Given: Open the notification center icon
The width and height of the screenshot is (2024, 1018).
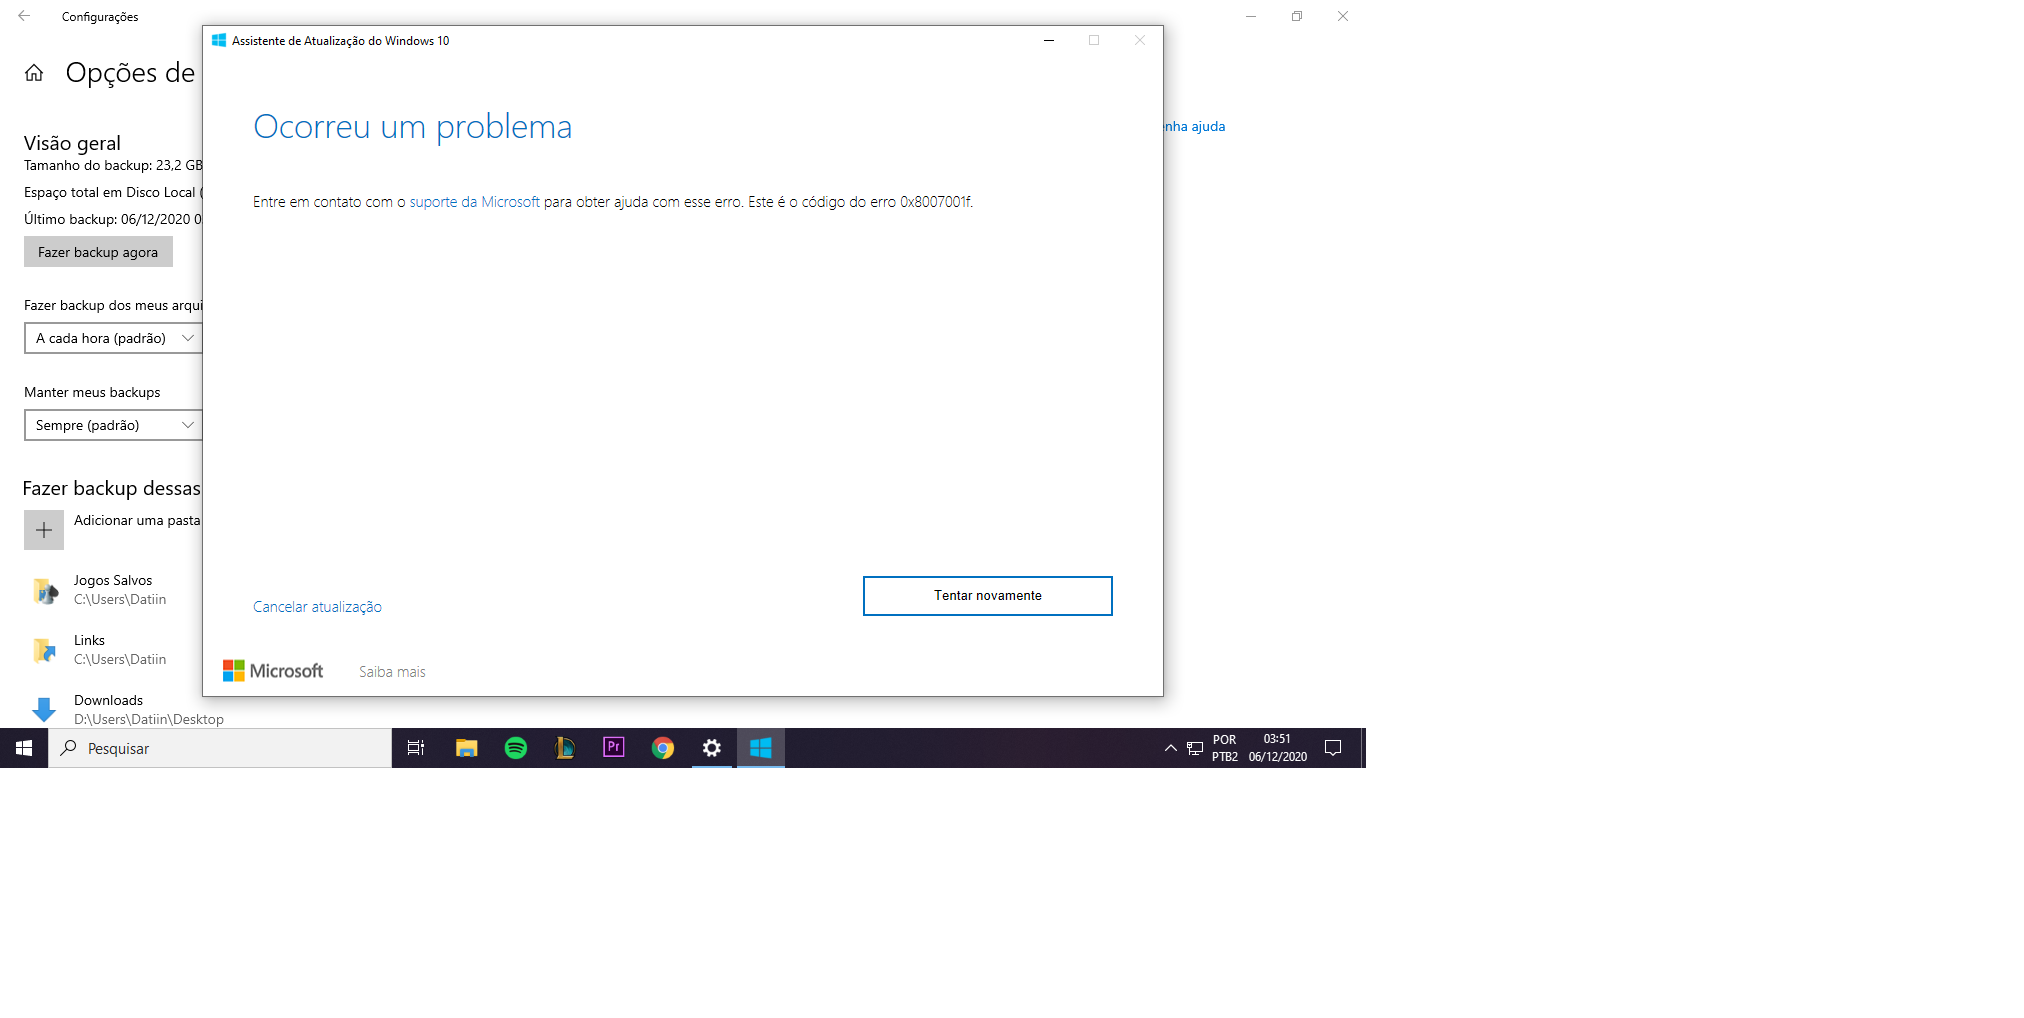Looking at the screenshot, I should [x=1333, y=748].
